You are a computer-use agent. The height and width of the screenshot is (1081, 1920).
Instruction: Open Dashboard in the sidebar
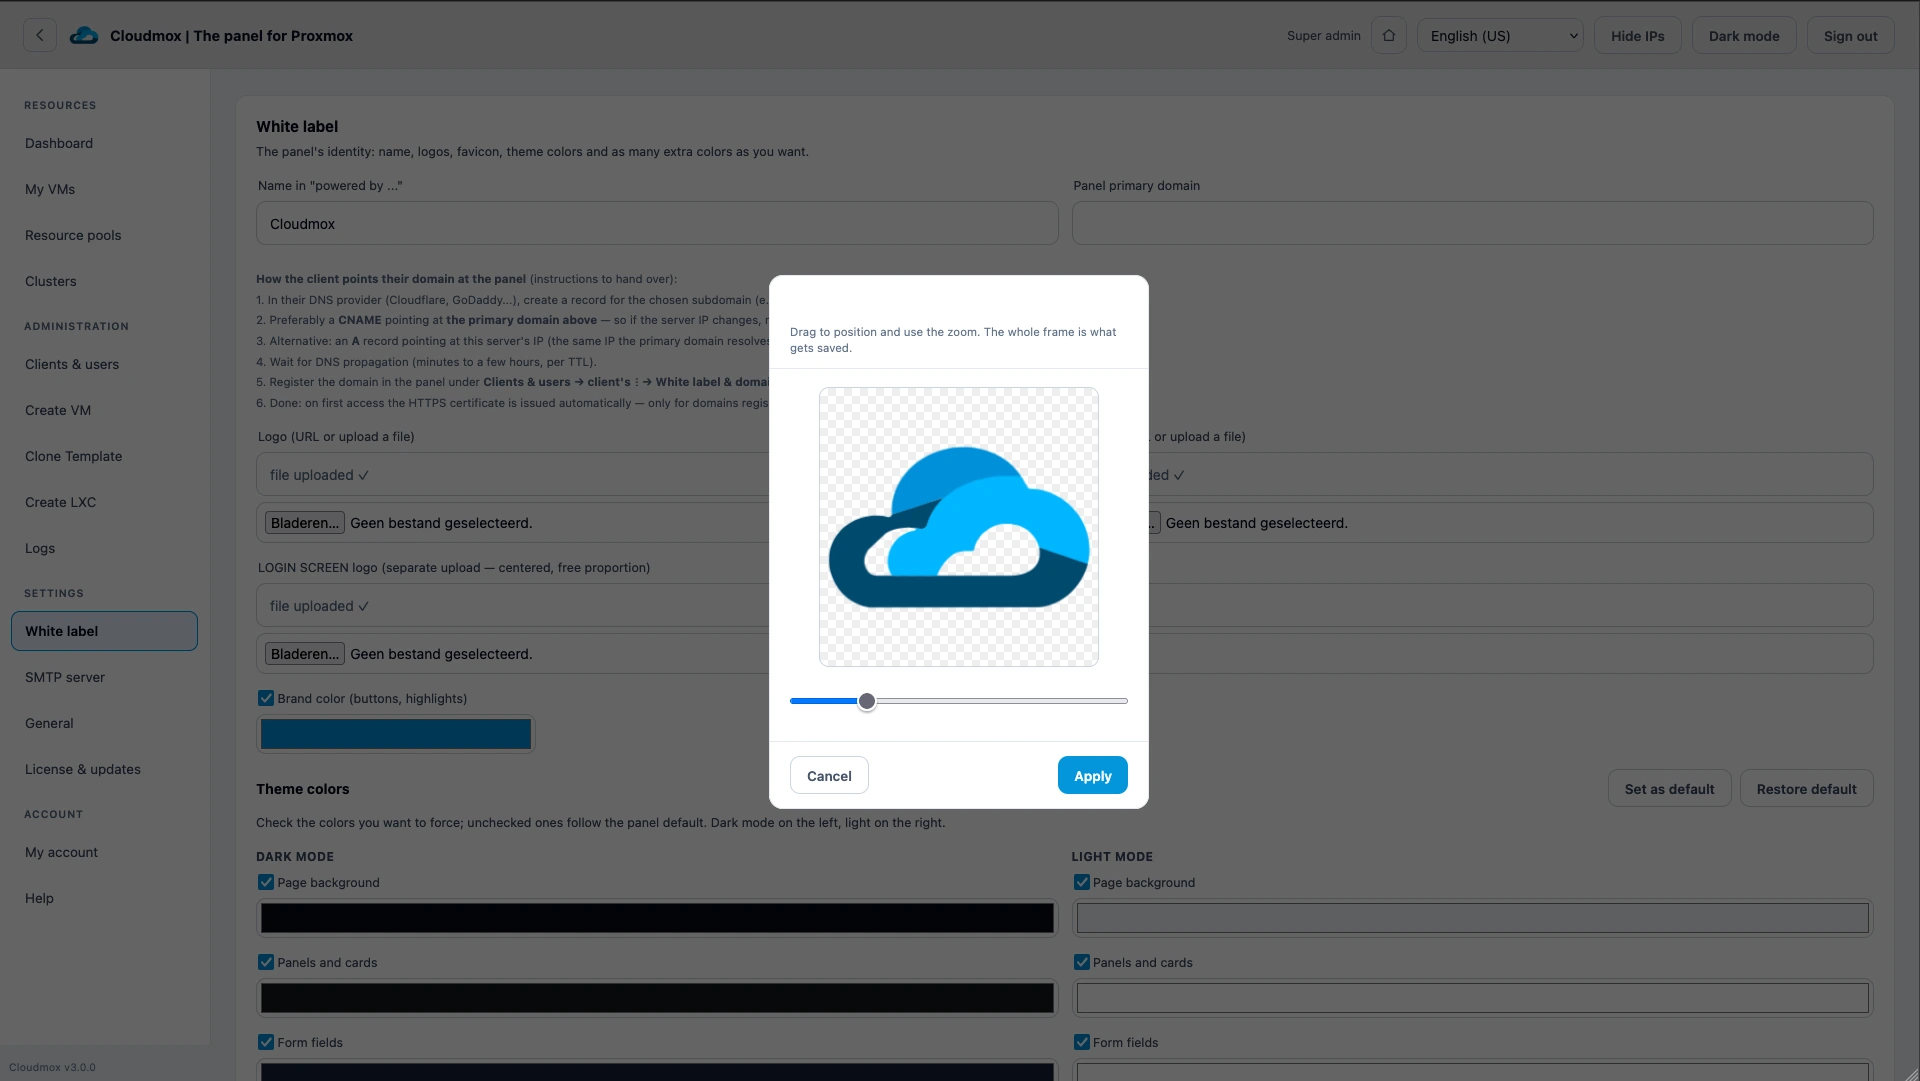pos(104,143)
